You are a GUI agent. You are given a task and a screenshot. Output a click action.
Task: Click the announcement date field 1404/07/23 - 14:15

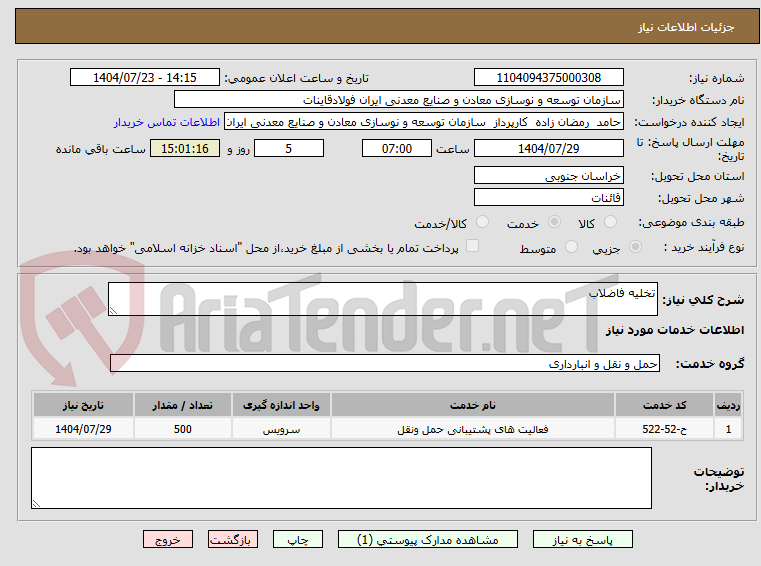145,77
